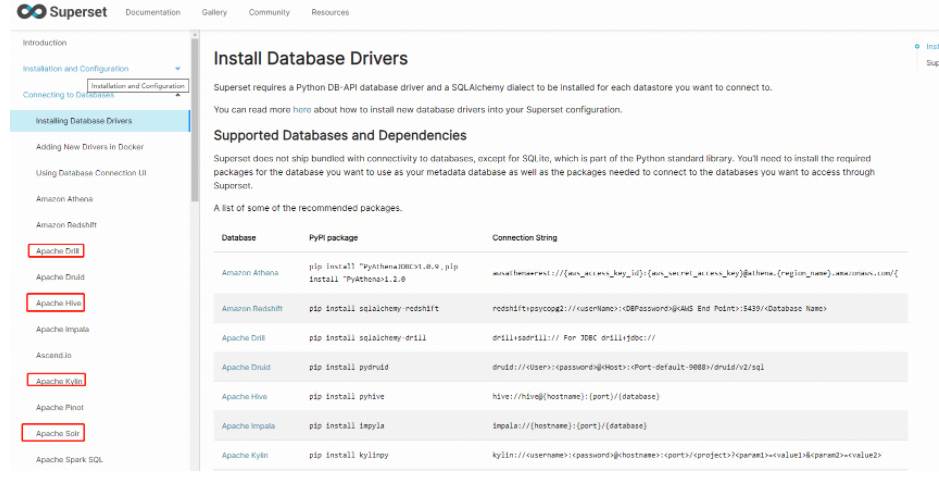Open Apache Druid sidebar page
The height and width of the screenshot is (485, 939).
point(60,277)
